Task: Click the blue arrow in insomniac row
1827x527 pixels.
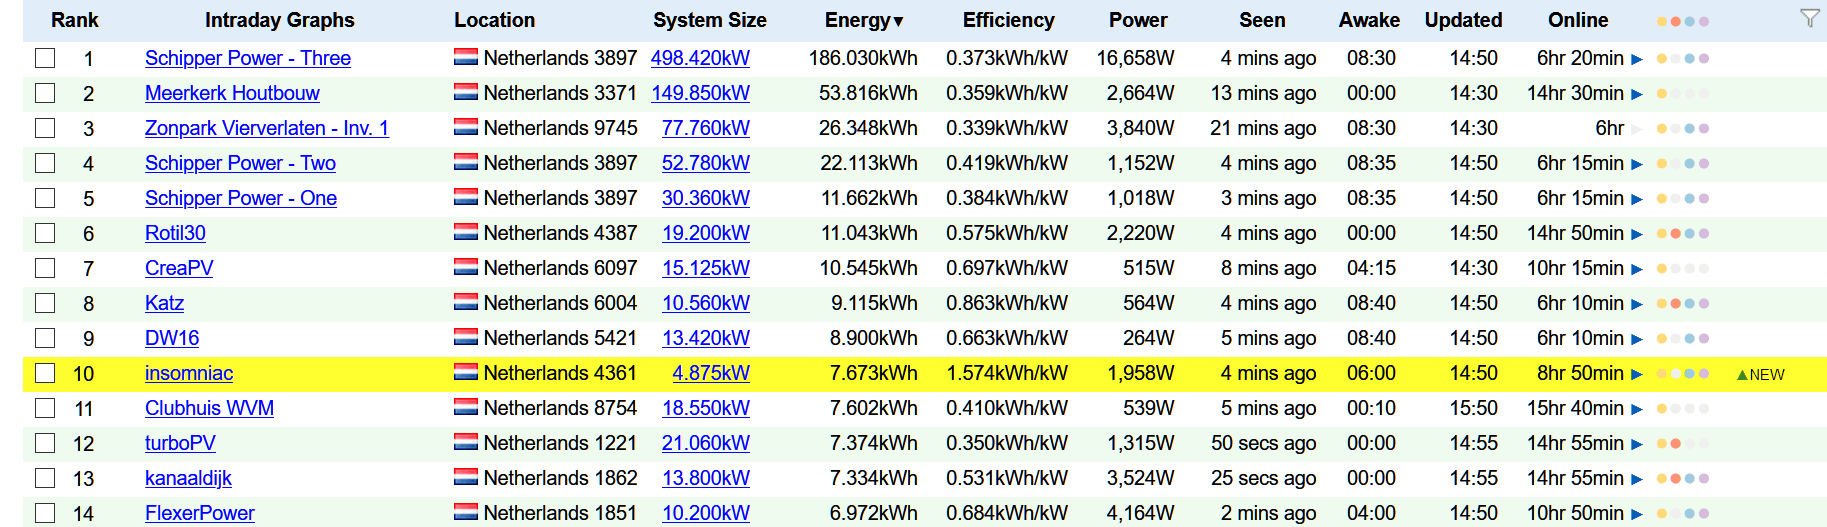Action: pos(1637,374)
